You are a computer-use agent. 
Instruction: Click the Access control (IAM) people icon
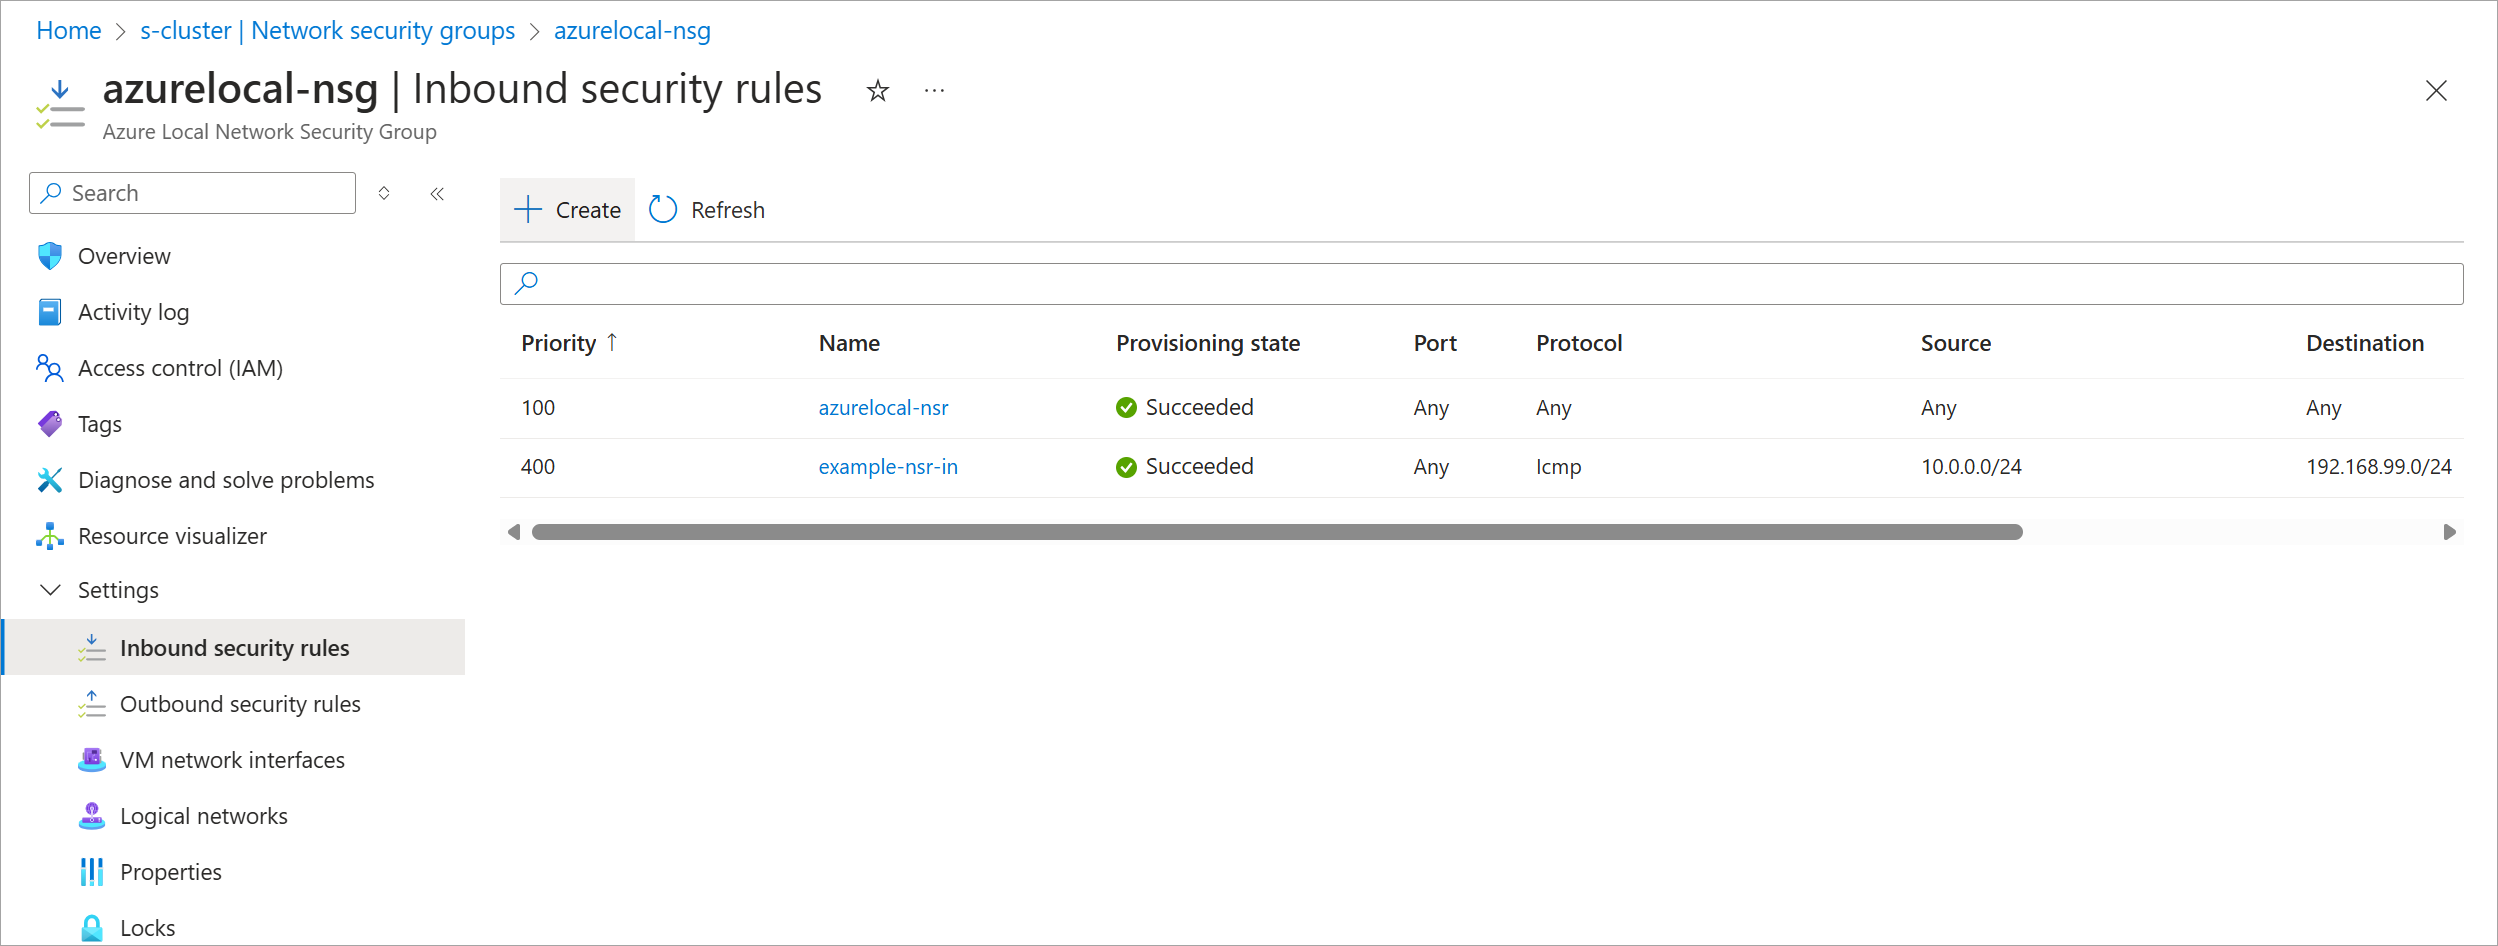(x=50, y=368)
